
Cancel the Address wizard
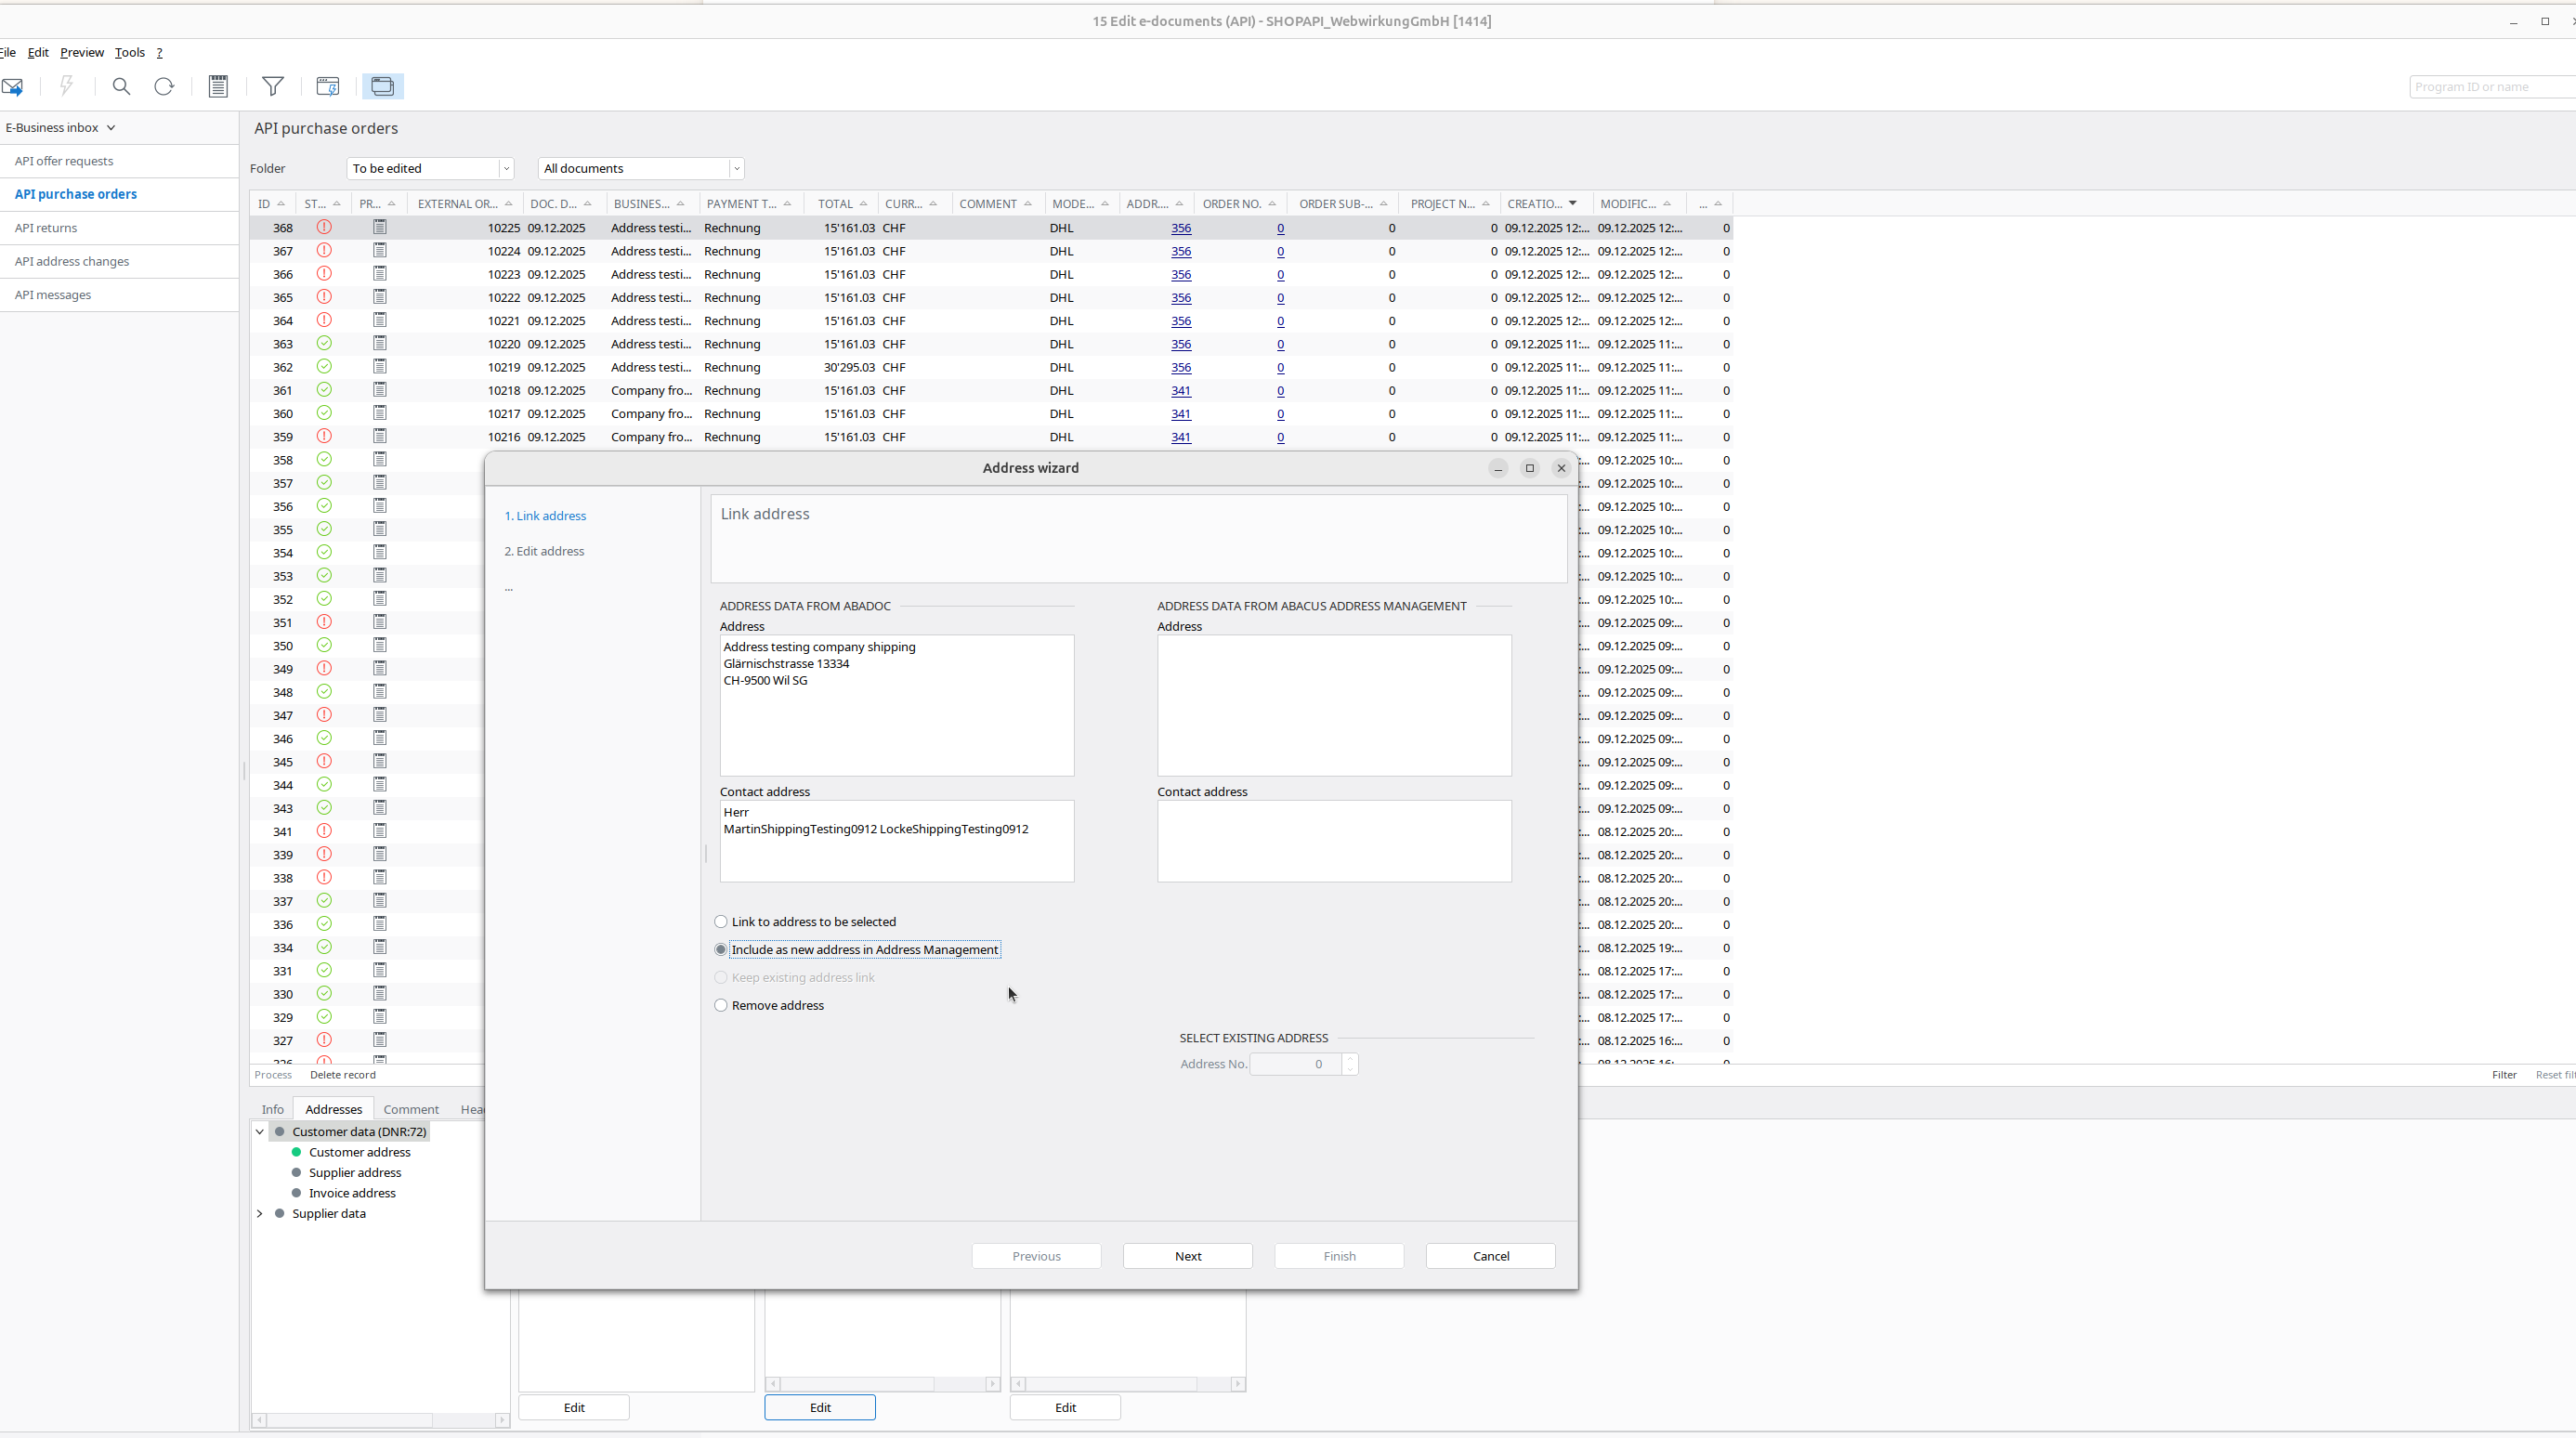point(1490,1257)
